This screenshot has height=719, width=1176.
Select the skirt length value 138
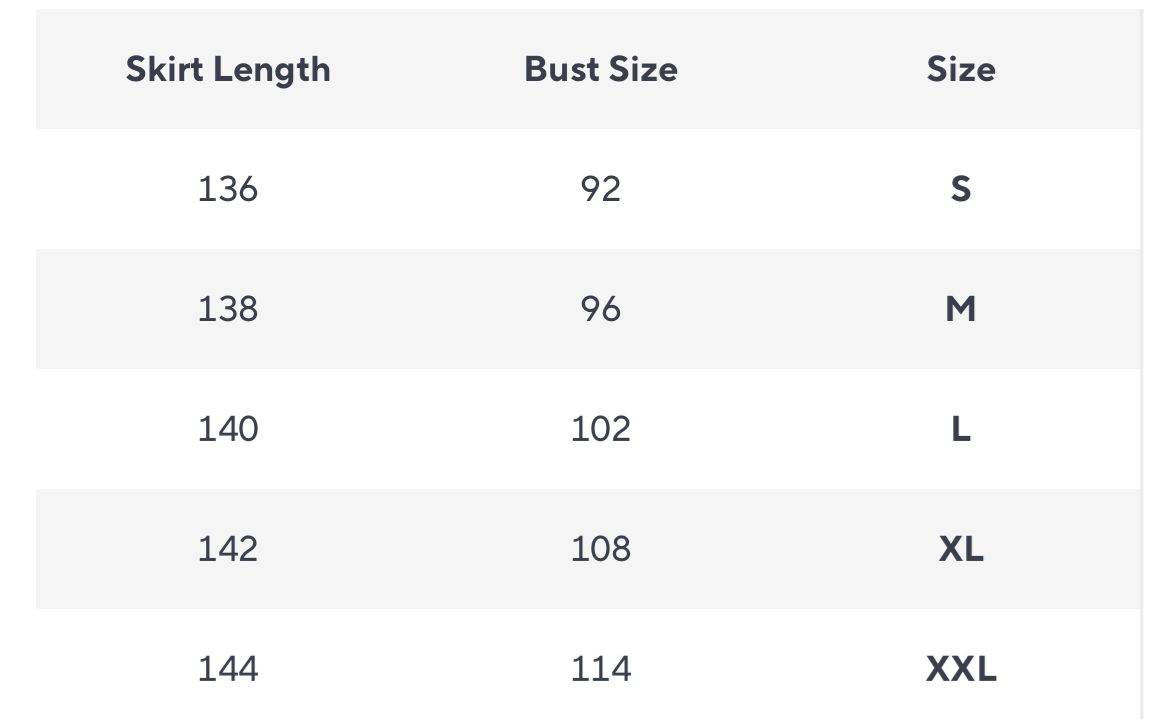pos(228,309)
